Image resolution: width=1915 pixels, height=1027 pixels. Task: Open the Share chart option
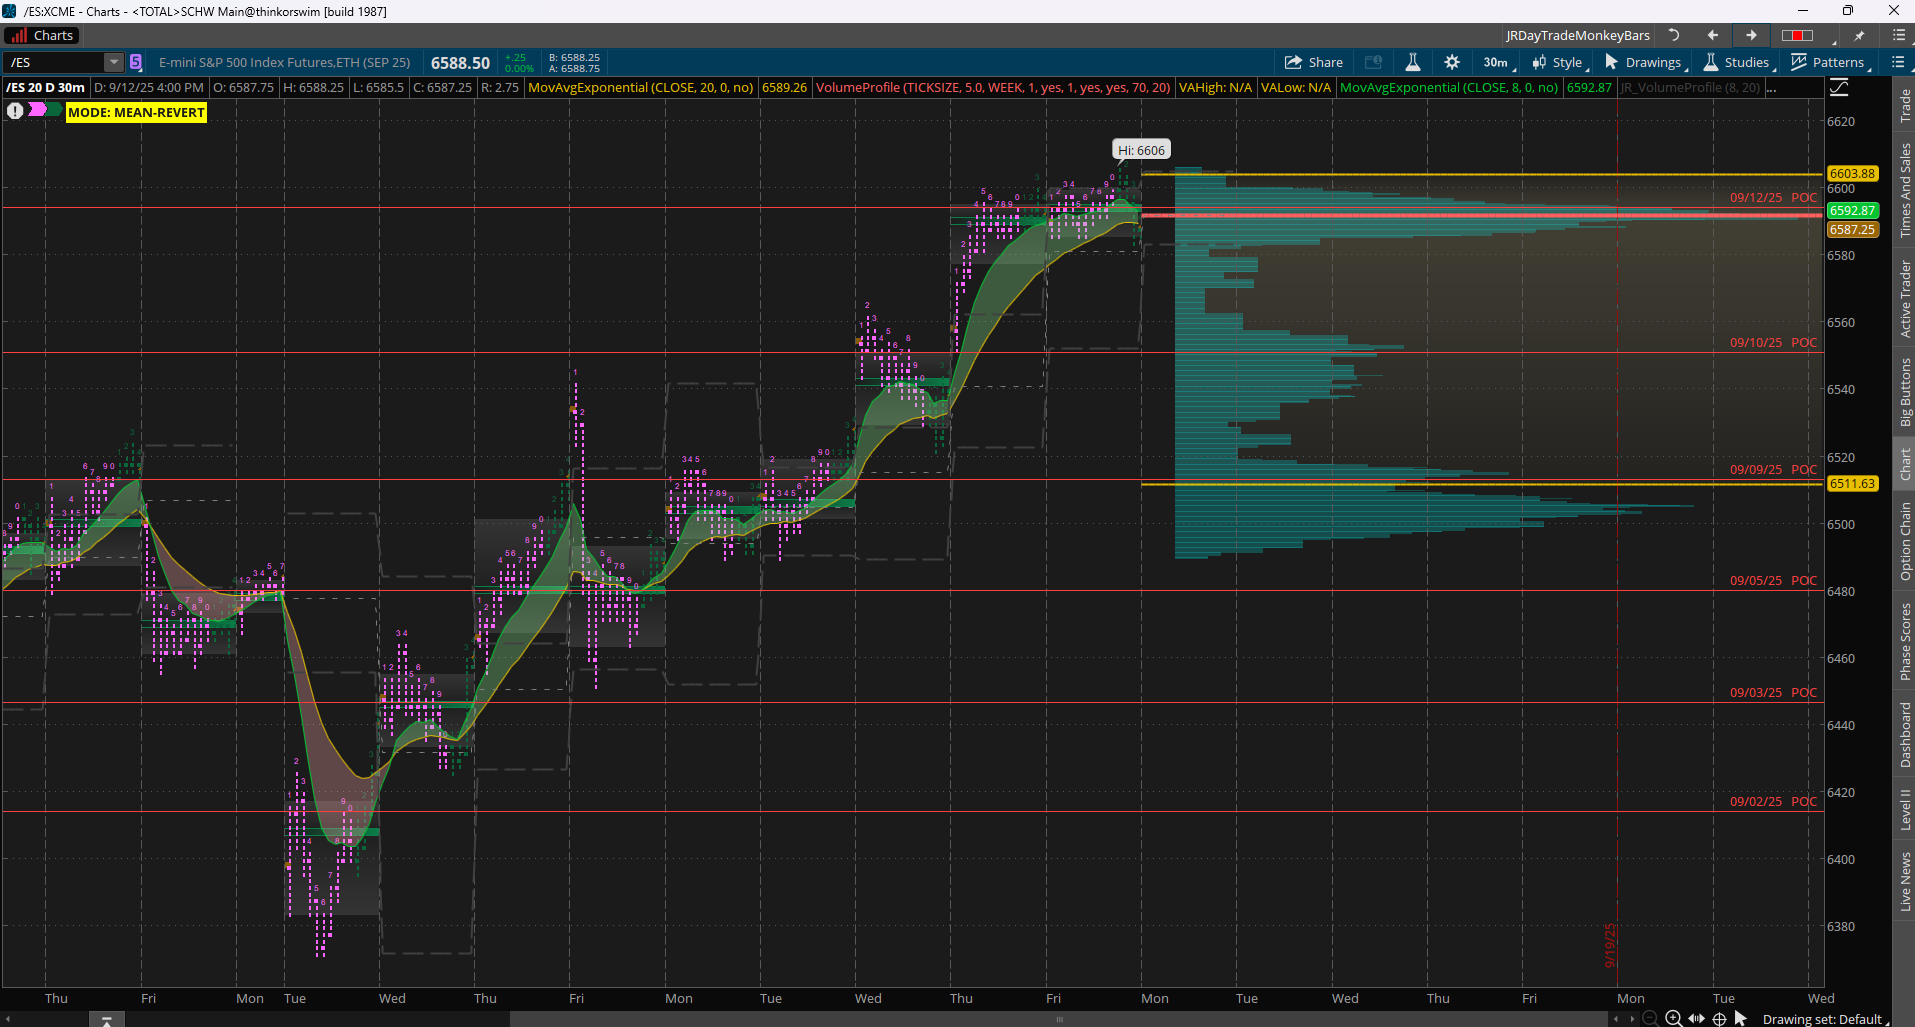tap(1313, 62)
